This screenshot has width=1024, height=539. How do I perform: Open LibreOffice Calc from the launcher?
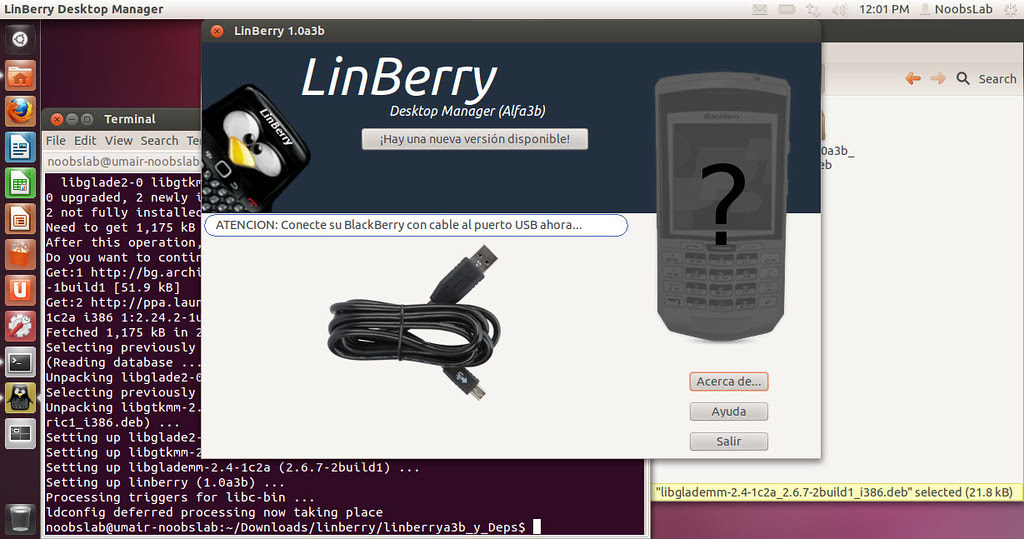click(20, 184)
